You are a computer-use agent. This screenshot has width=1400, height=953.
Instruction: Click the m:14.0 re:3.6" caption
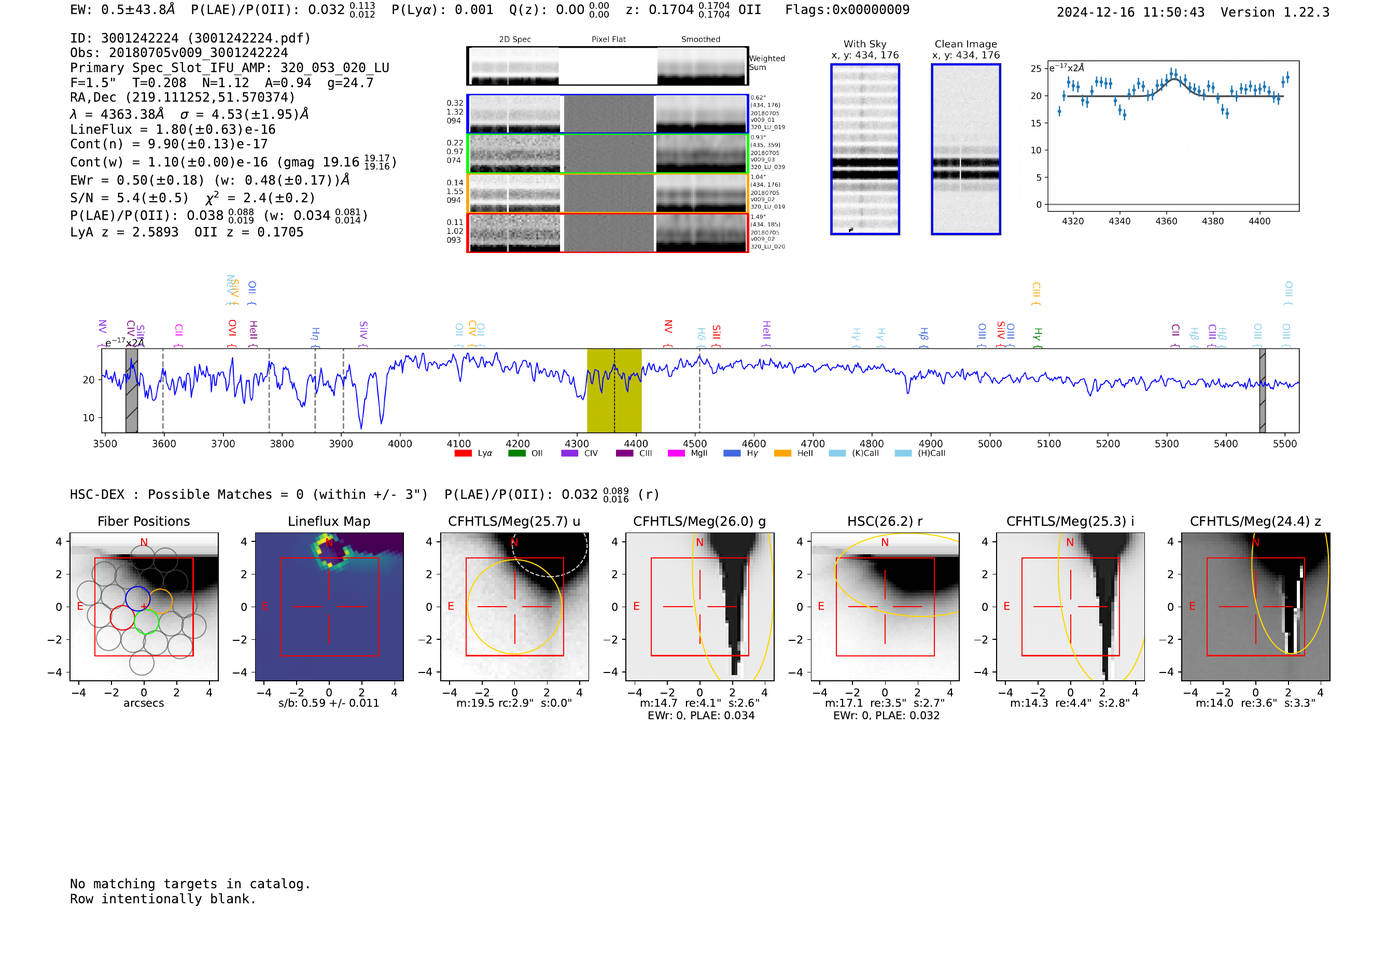tap(1256, 703)
